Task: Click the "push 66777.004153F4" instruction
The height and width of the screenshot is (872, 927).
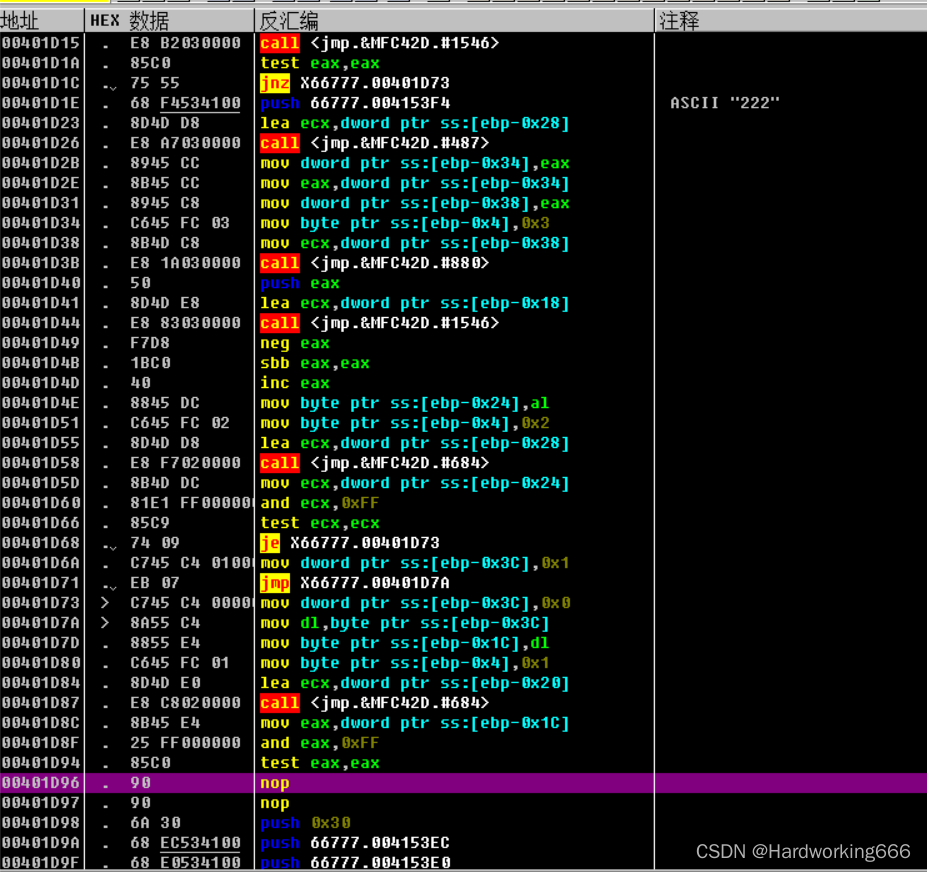Action: click(x=355, y=103)
